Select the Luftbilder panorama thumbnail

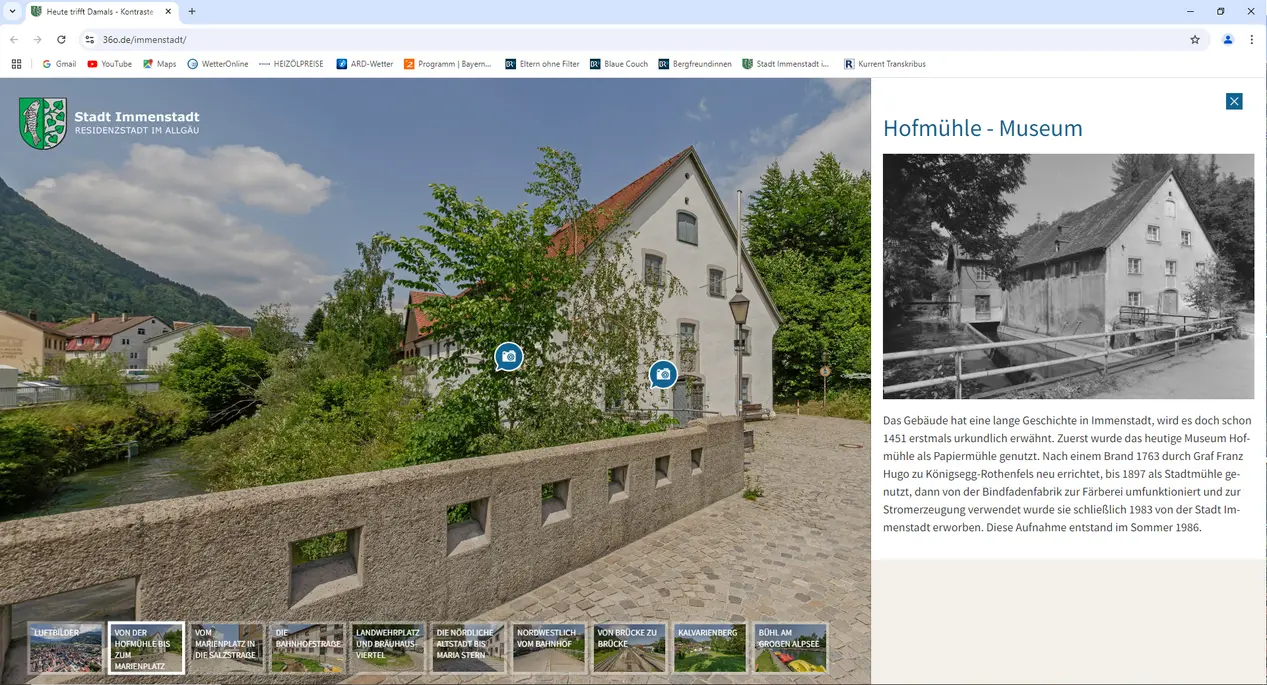(x=65, y=648)
